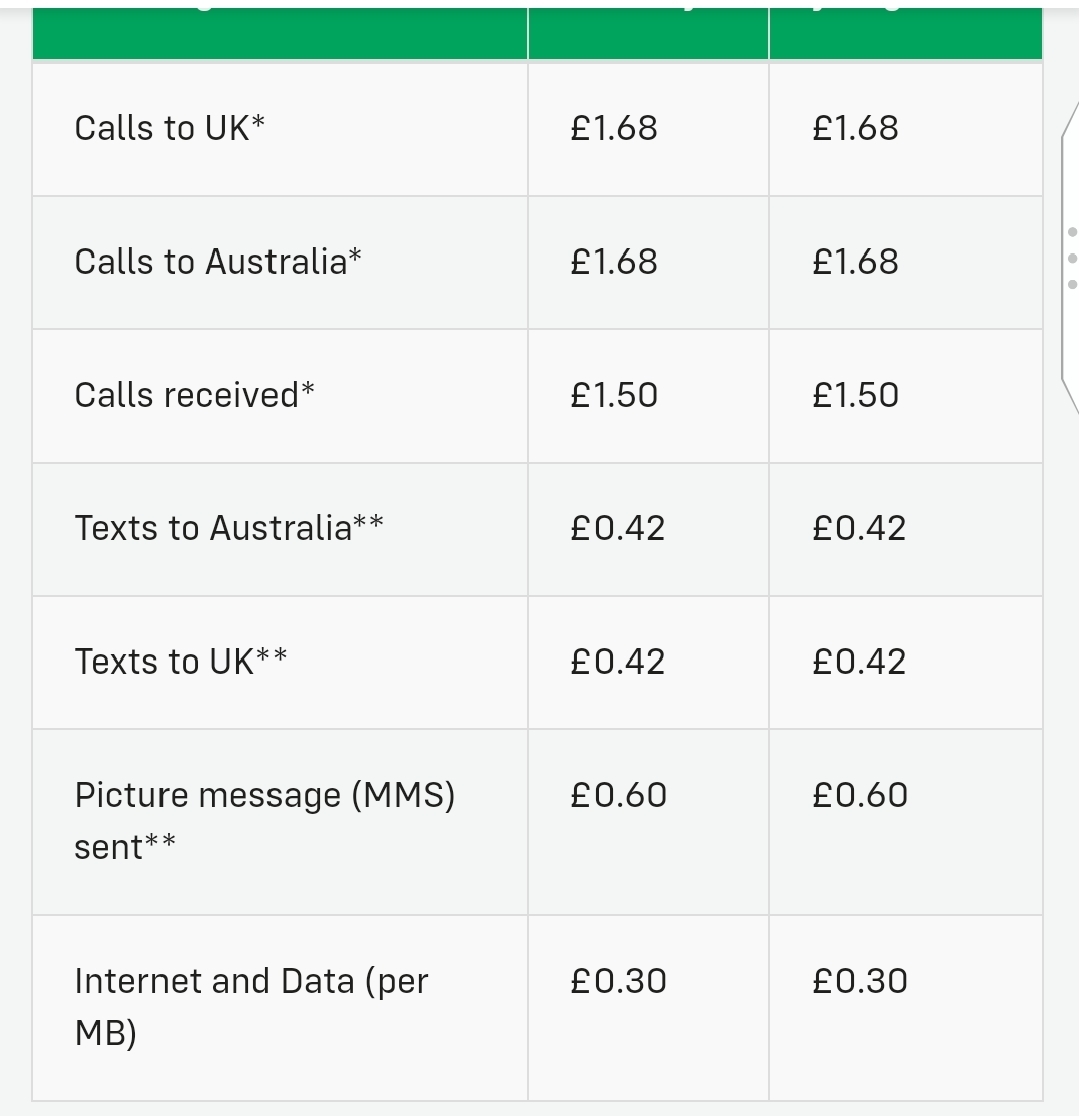Viewport: 1080px width, 1116px height.
Task: Click "Picture message (MMS) sent**" label
Action: coord(264,821)
